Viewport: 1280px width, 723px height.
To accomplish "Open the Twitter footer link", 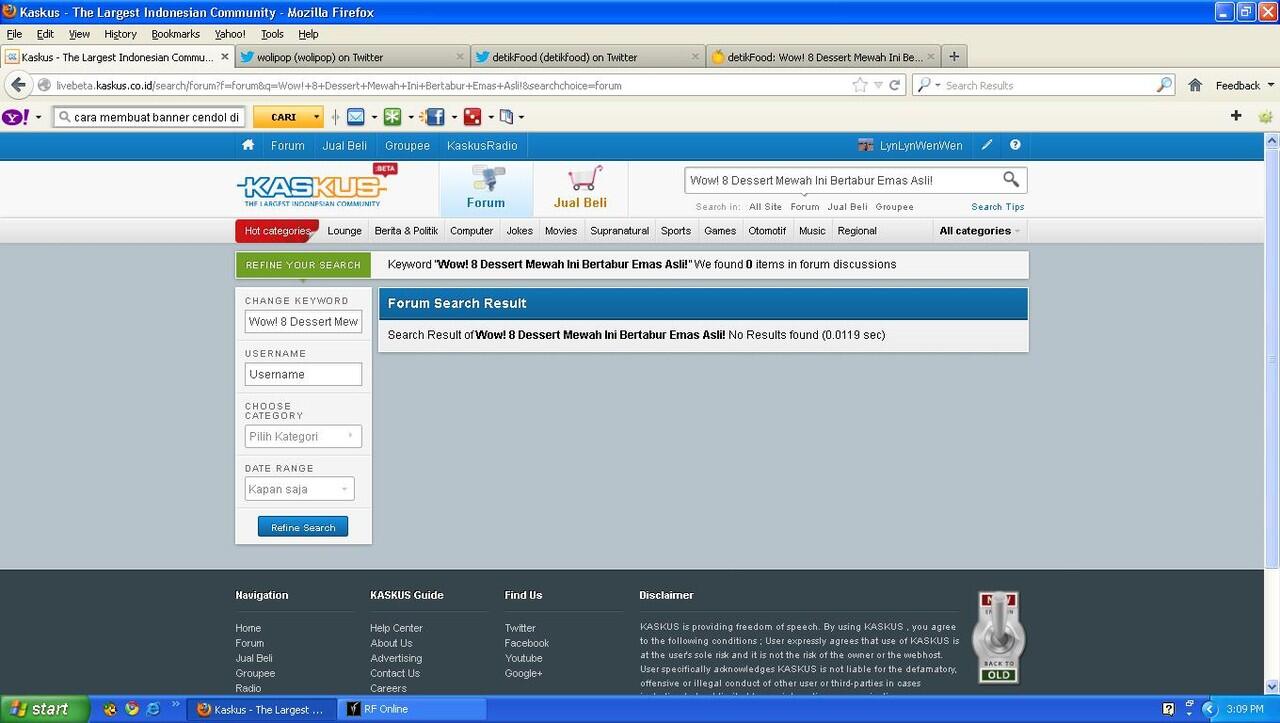I will click(520, 628).
